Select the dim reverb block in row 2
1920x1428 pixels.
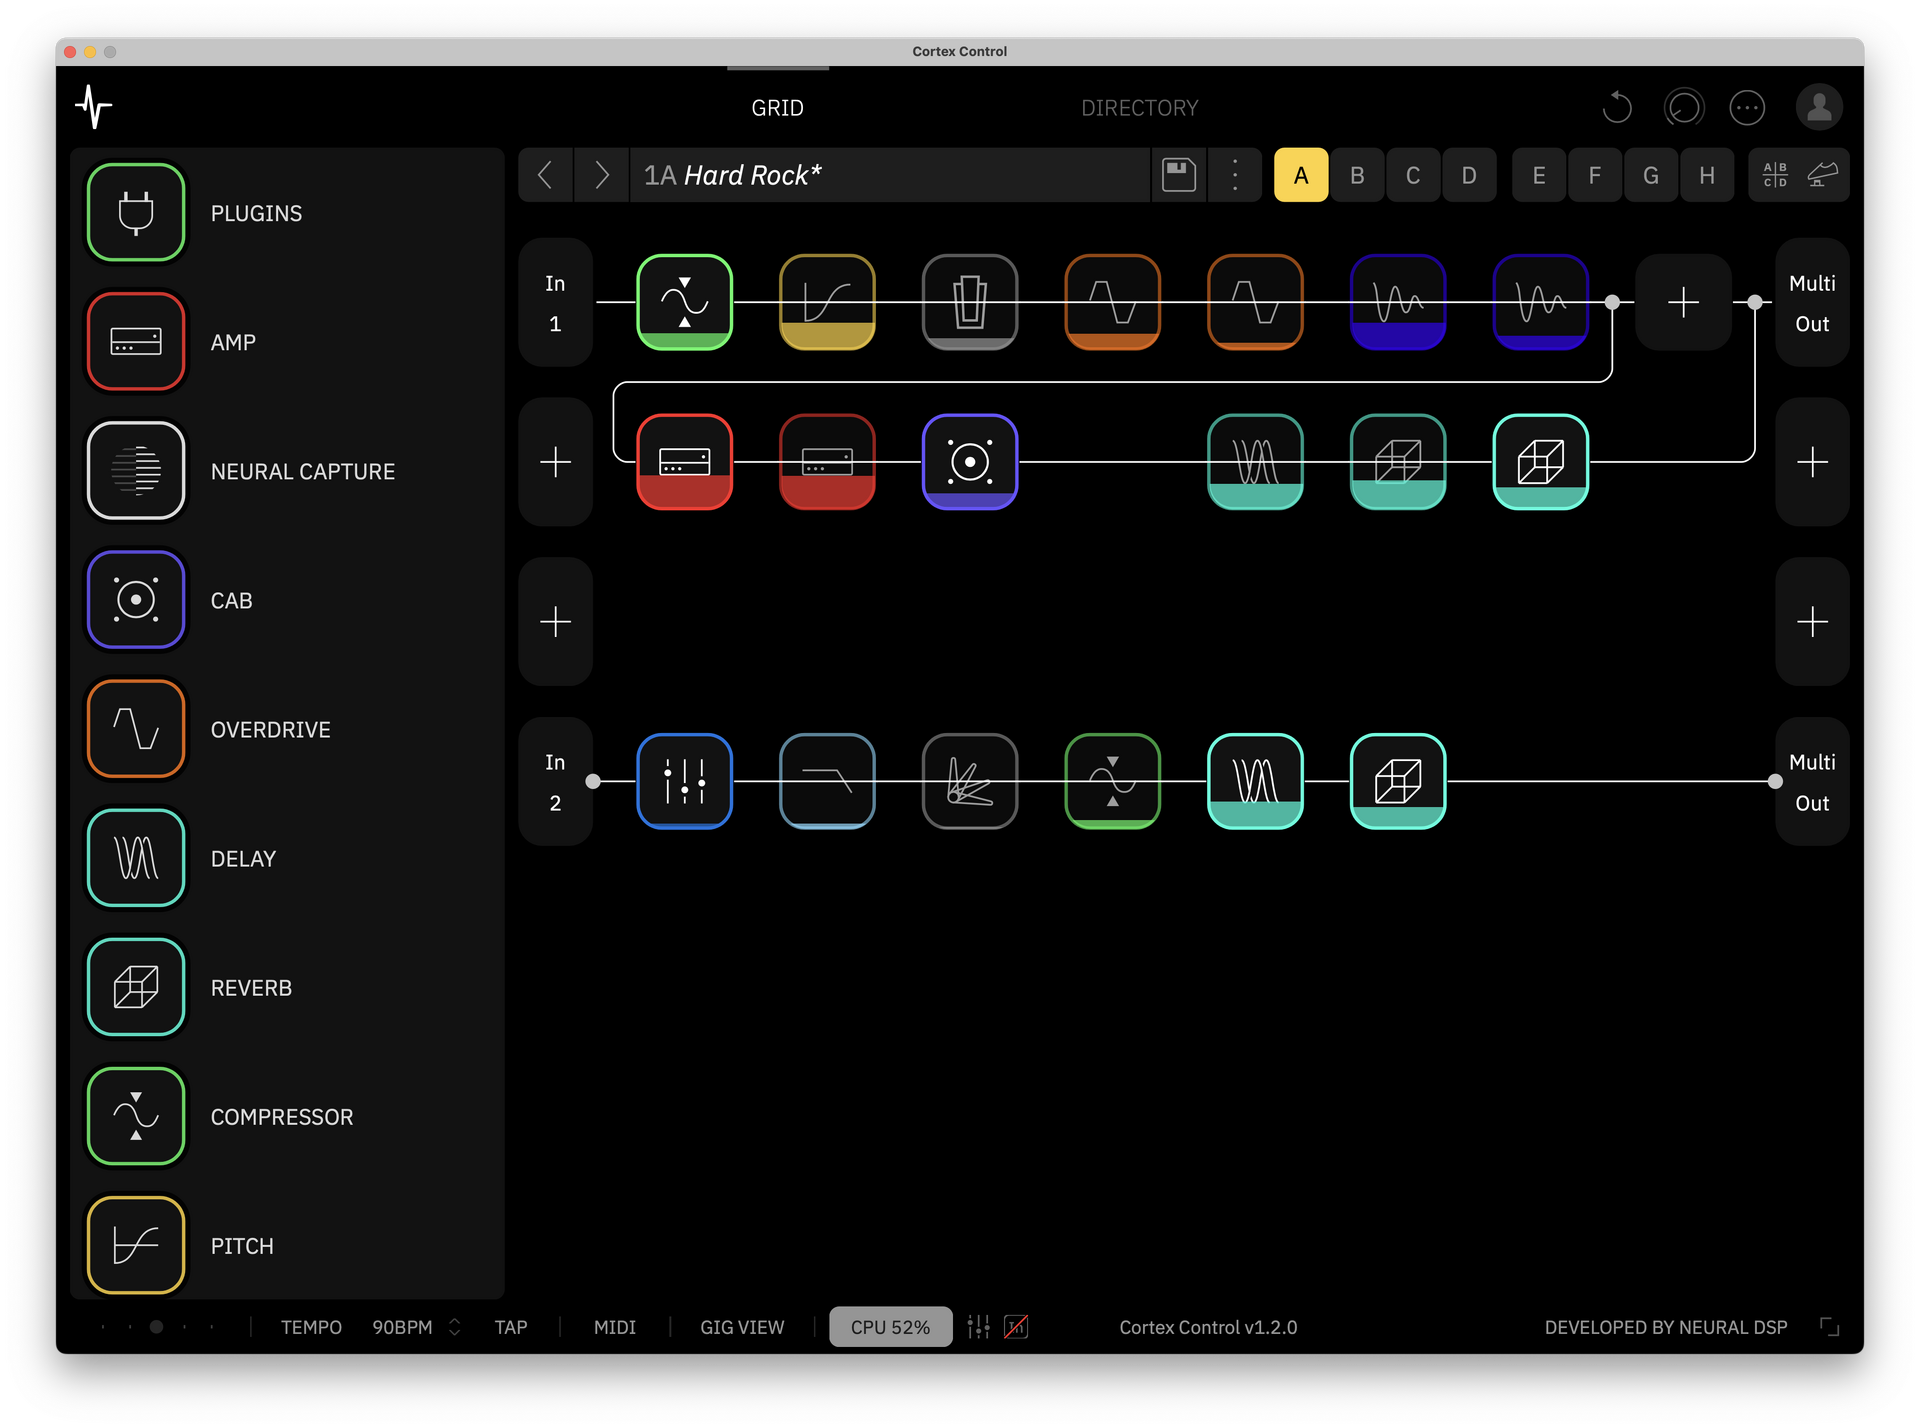point(1398,462)
